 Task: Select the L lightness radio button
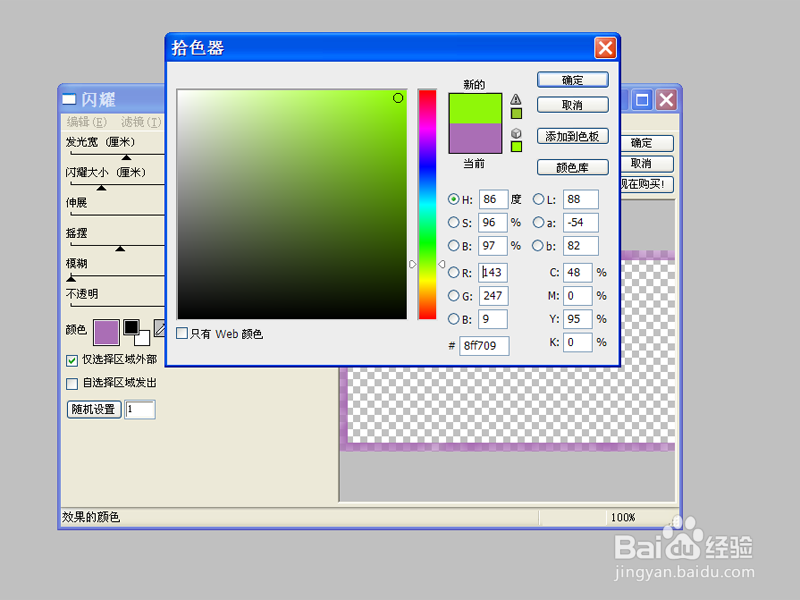coord(538,199)
